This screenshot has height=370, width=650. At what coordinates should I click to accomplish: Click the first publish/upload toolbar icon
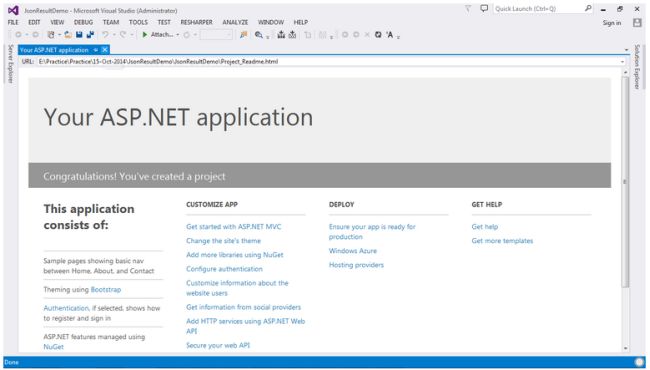[x=281, y=35]
